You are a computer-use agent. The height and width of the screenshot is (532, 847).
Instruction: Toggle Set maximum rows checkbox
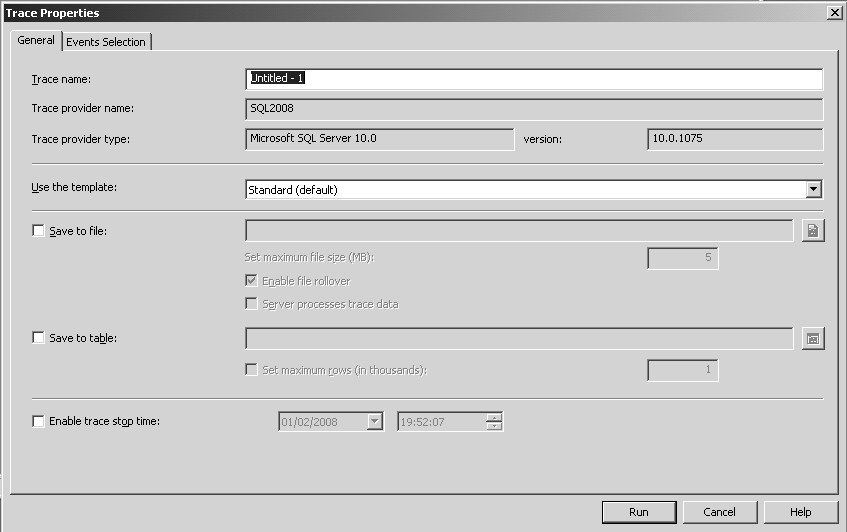[251, 369]
